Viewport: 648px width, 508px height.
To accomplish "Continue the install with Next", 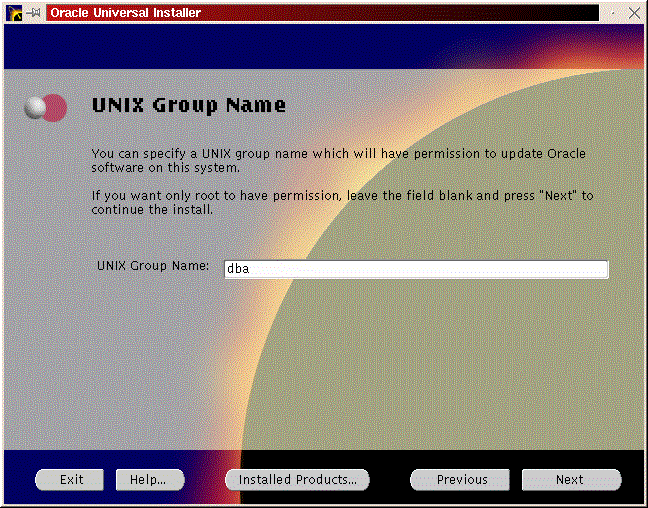I will pos(569,480).
